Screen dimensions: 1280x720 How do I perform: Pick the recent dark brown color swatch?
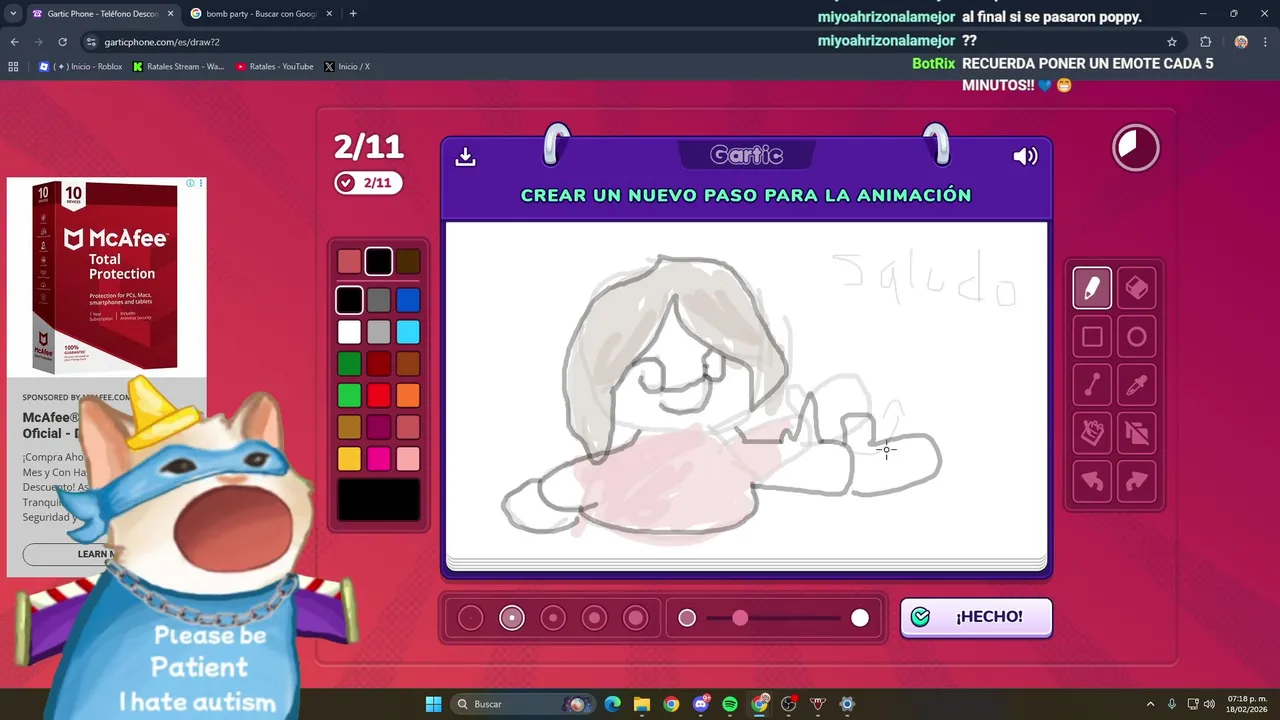[x=408, y=262]
